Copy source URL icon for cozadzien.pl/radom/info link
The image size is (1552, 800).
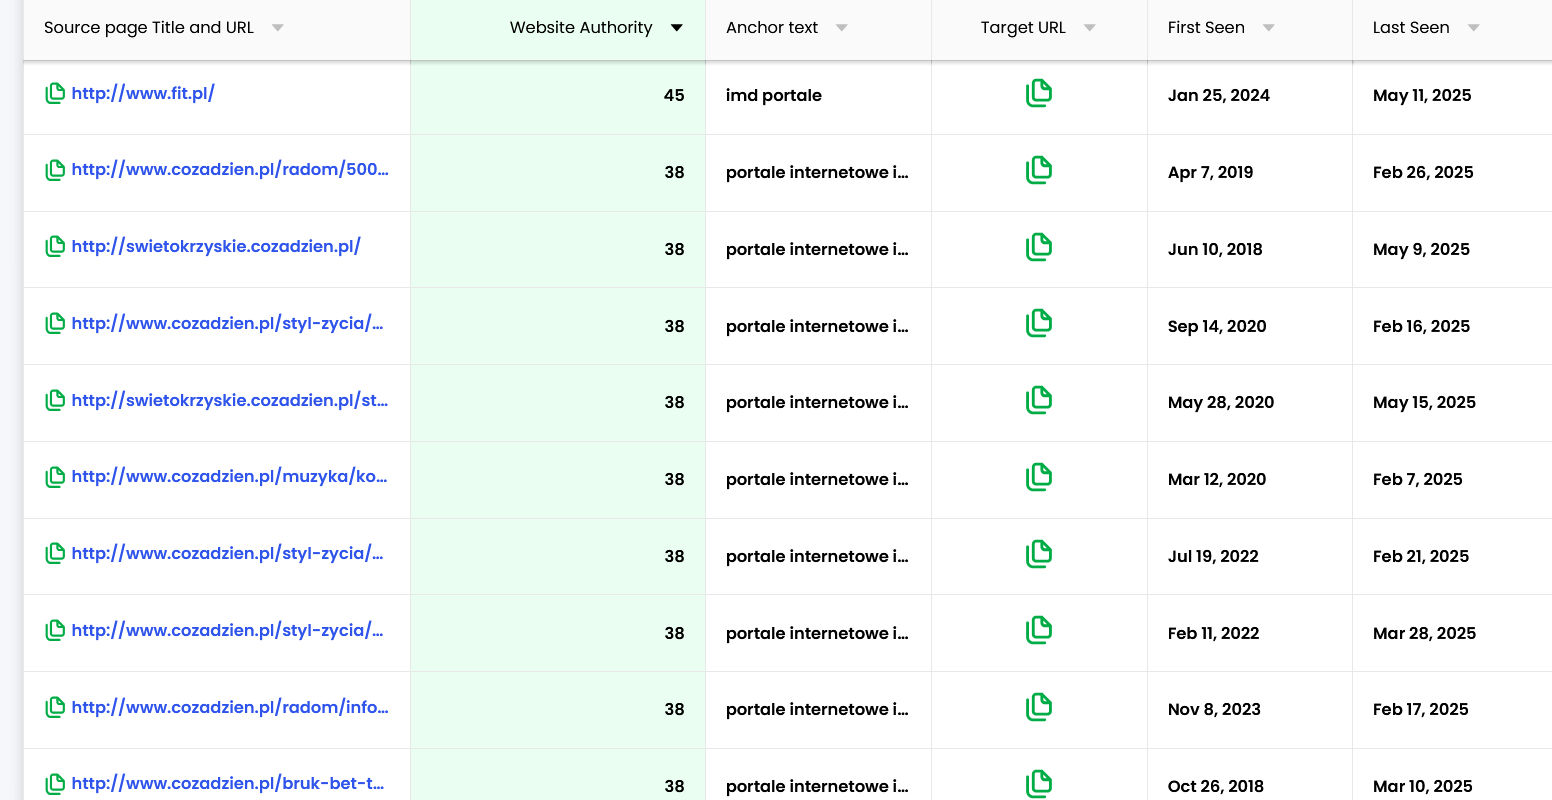tap(55, 708)
